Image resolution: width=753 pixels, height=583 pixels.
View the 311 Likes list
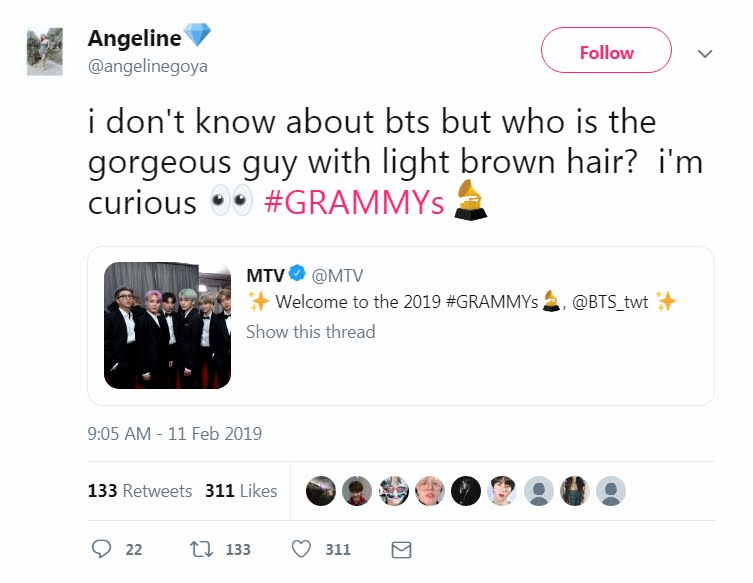(241, 491)
